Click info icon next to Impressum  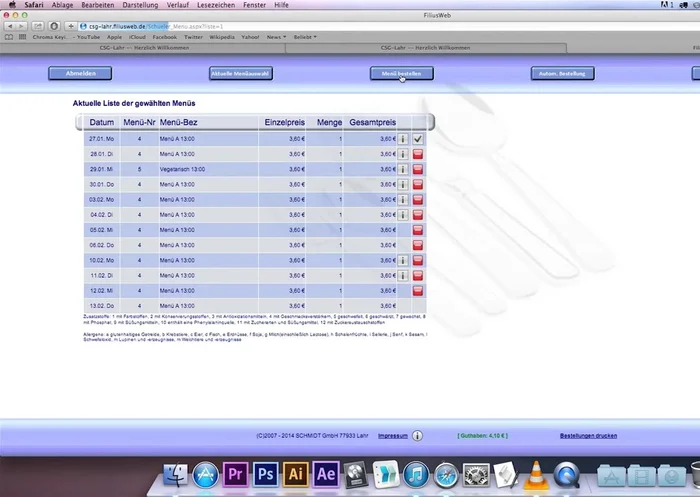[417, 436]
